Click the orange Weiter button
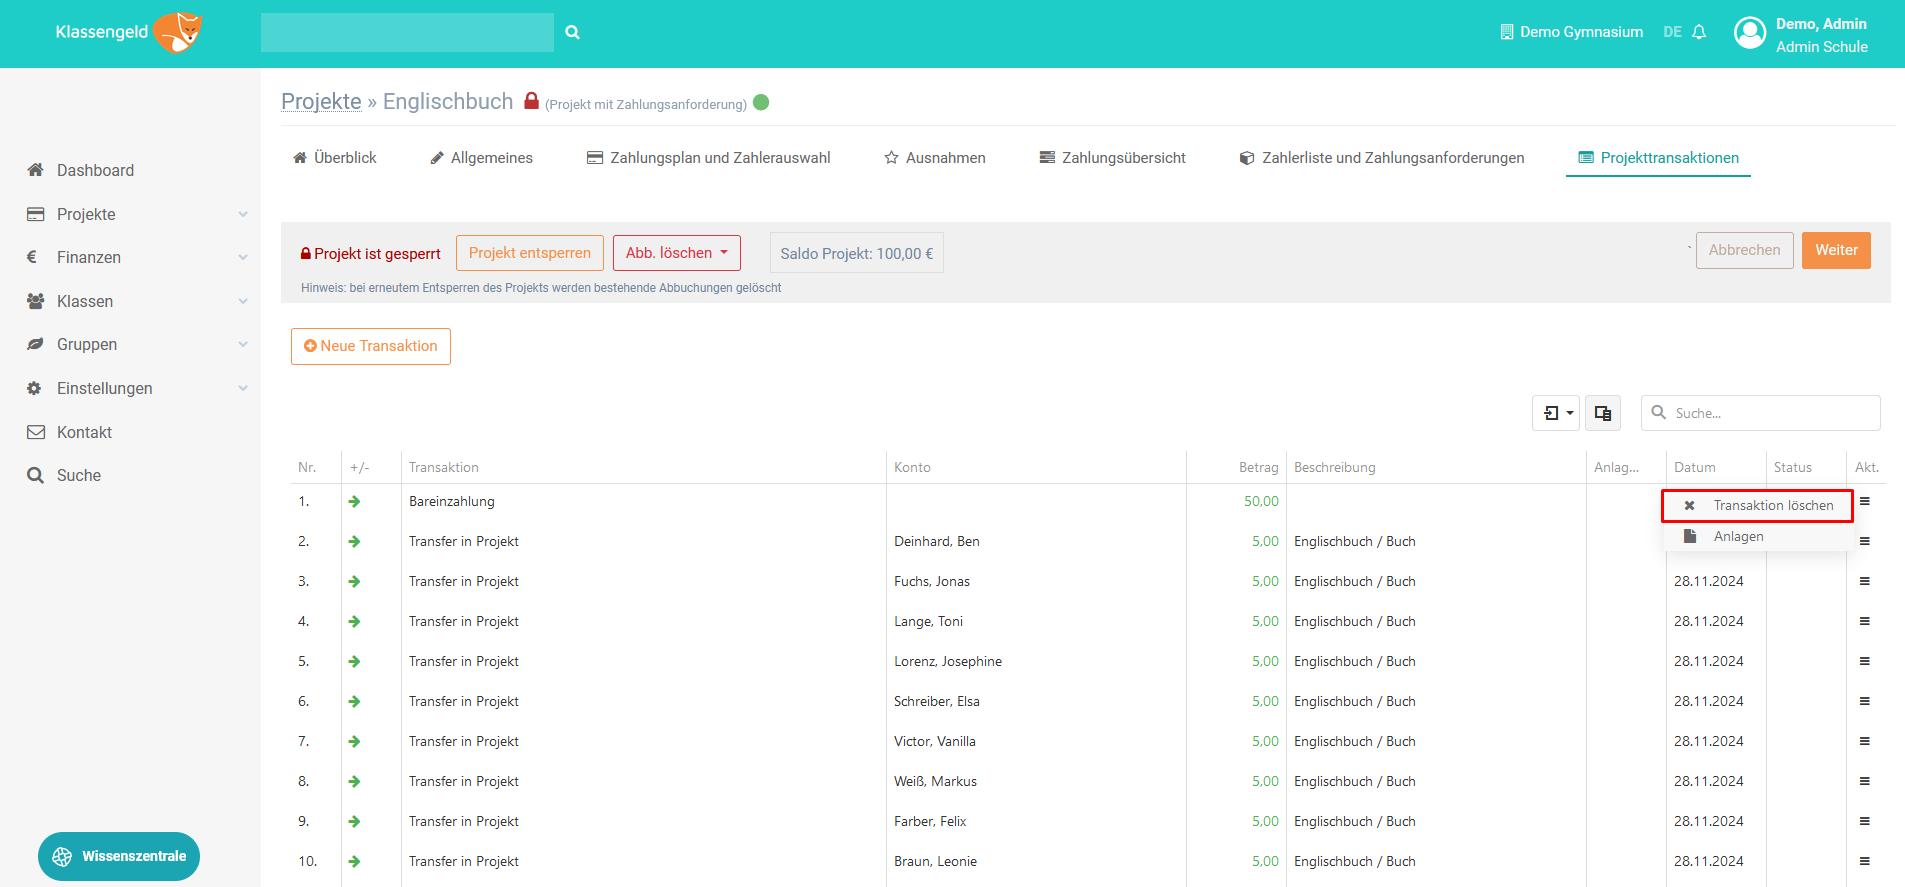The image size is (1905, 887). click(1837, 250)
